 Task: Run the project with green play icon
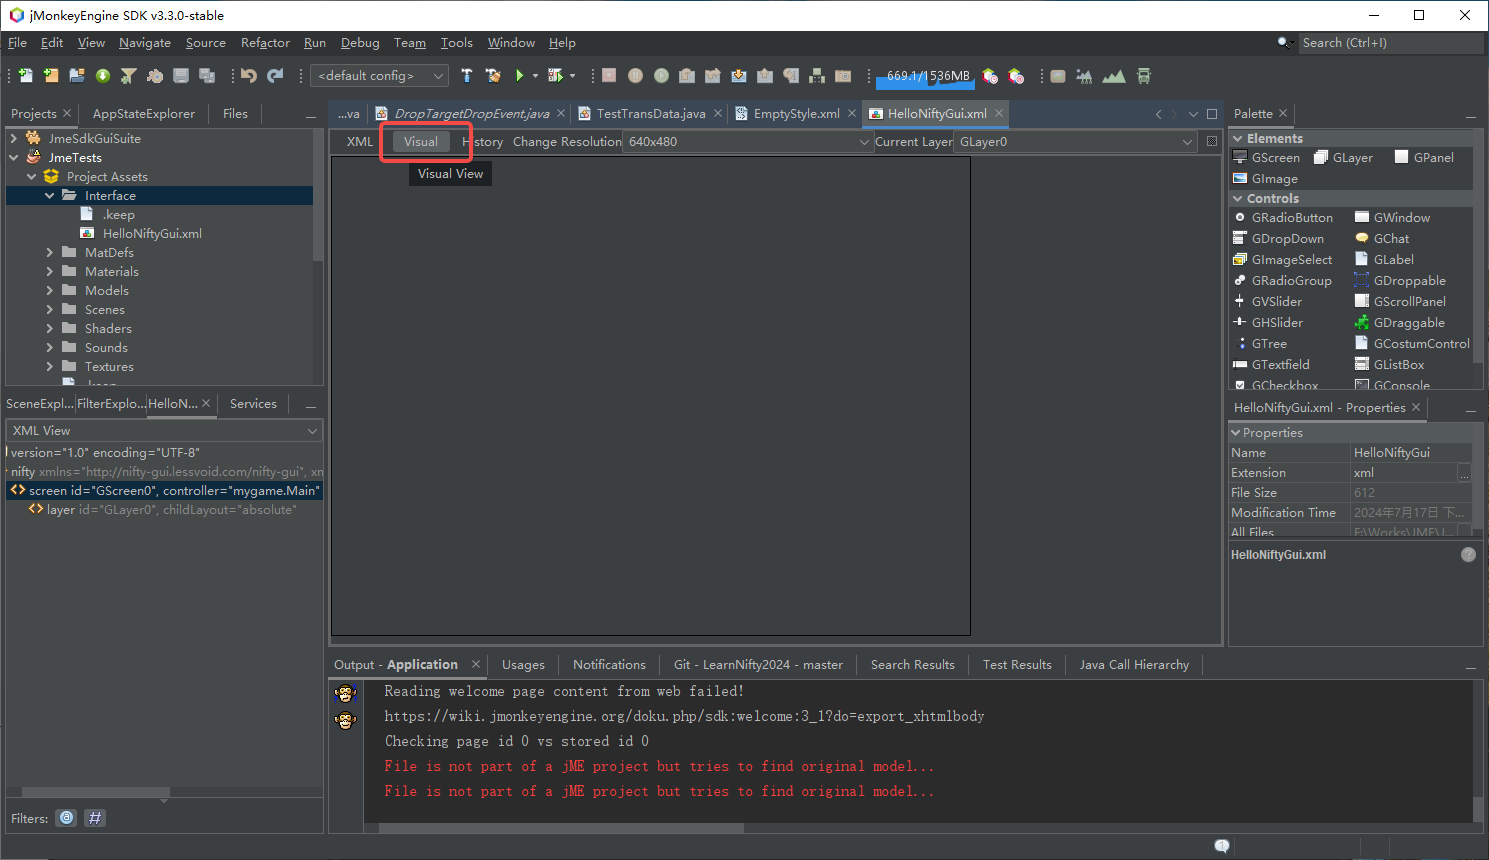pyautogui.click(x=519, y=76)
